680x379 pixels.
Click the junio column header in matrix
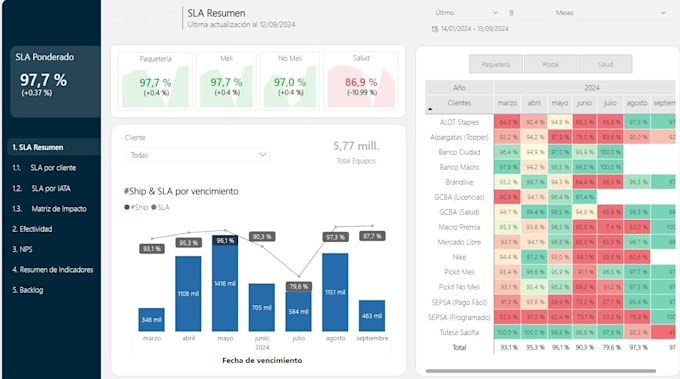pos(584,103)
